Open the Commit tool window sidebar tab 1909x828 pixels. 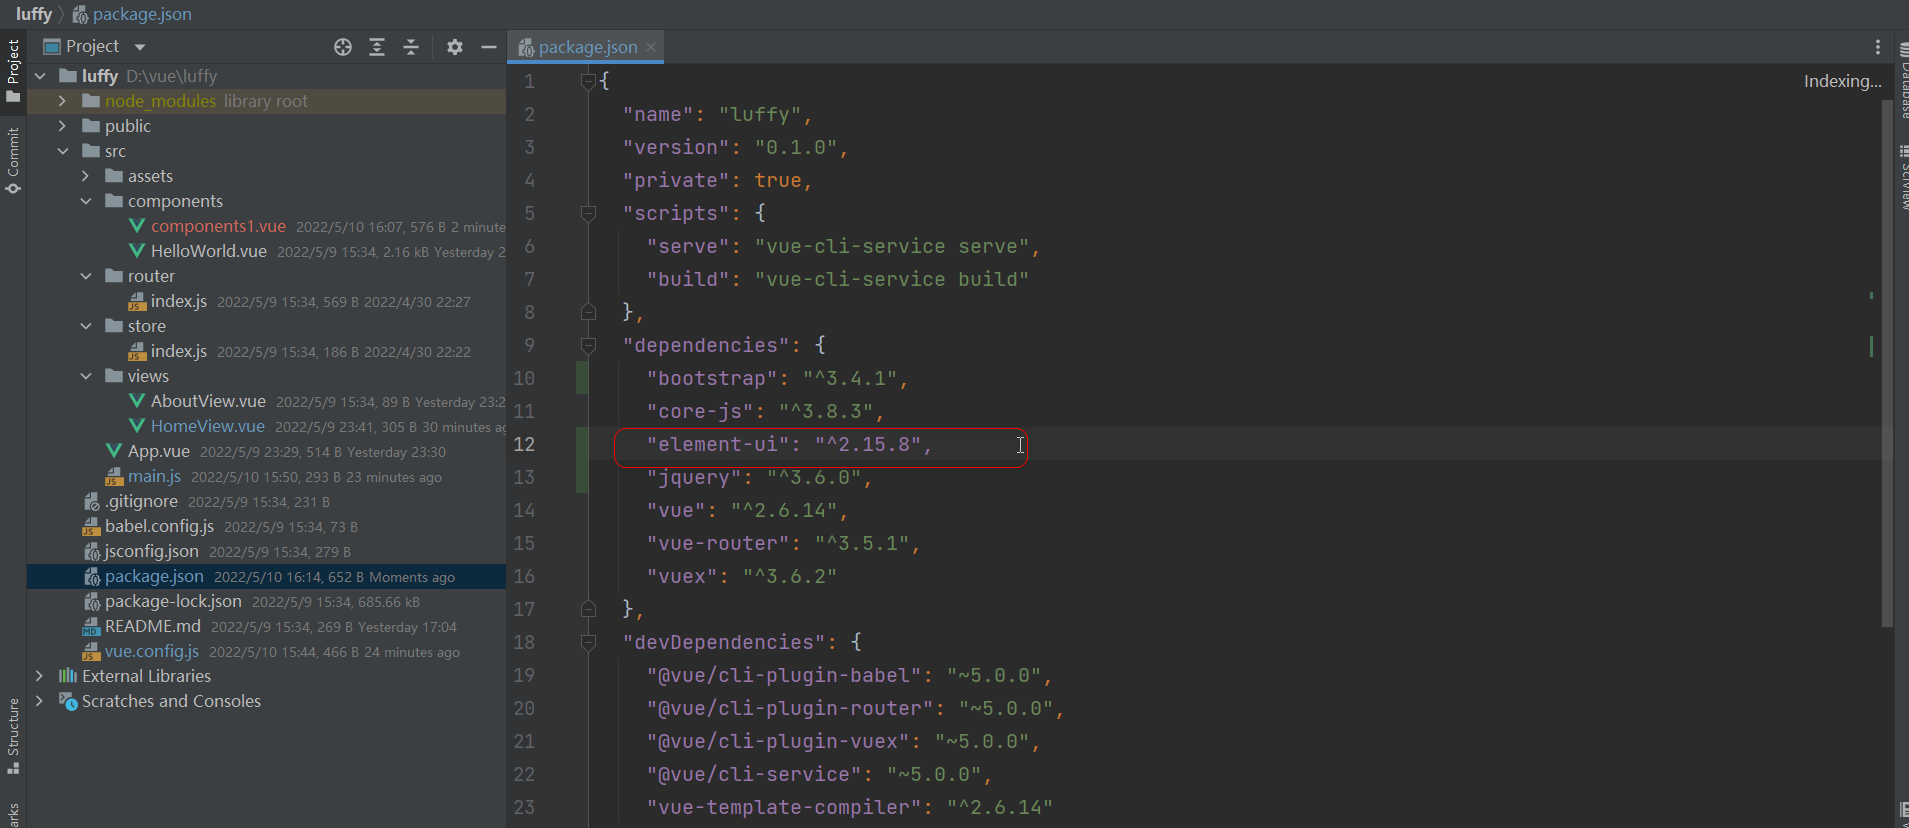pyautogui.click(x=13, y=160)
